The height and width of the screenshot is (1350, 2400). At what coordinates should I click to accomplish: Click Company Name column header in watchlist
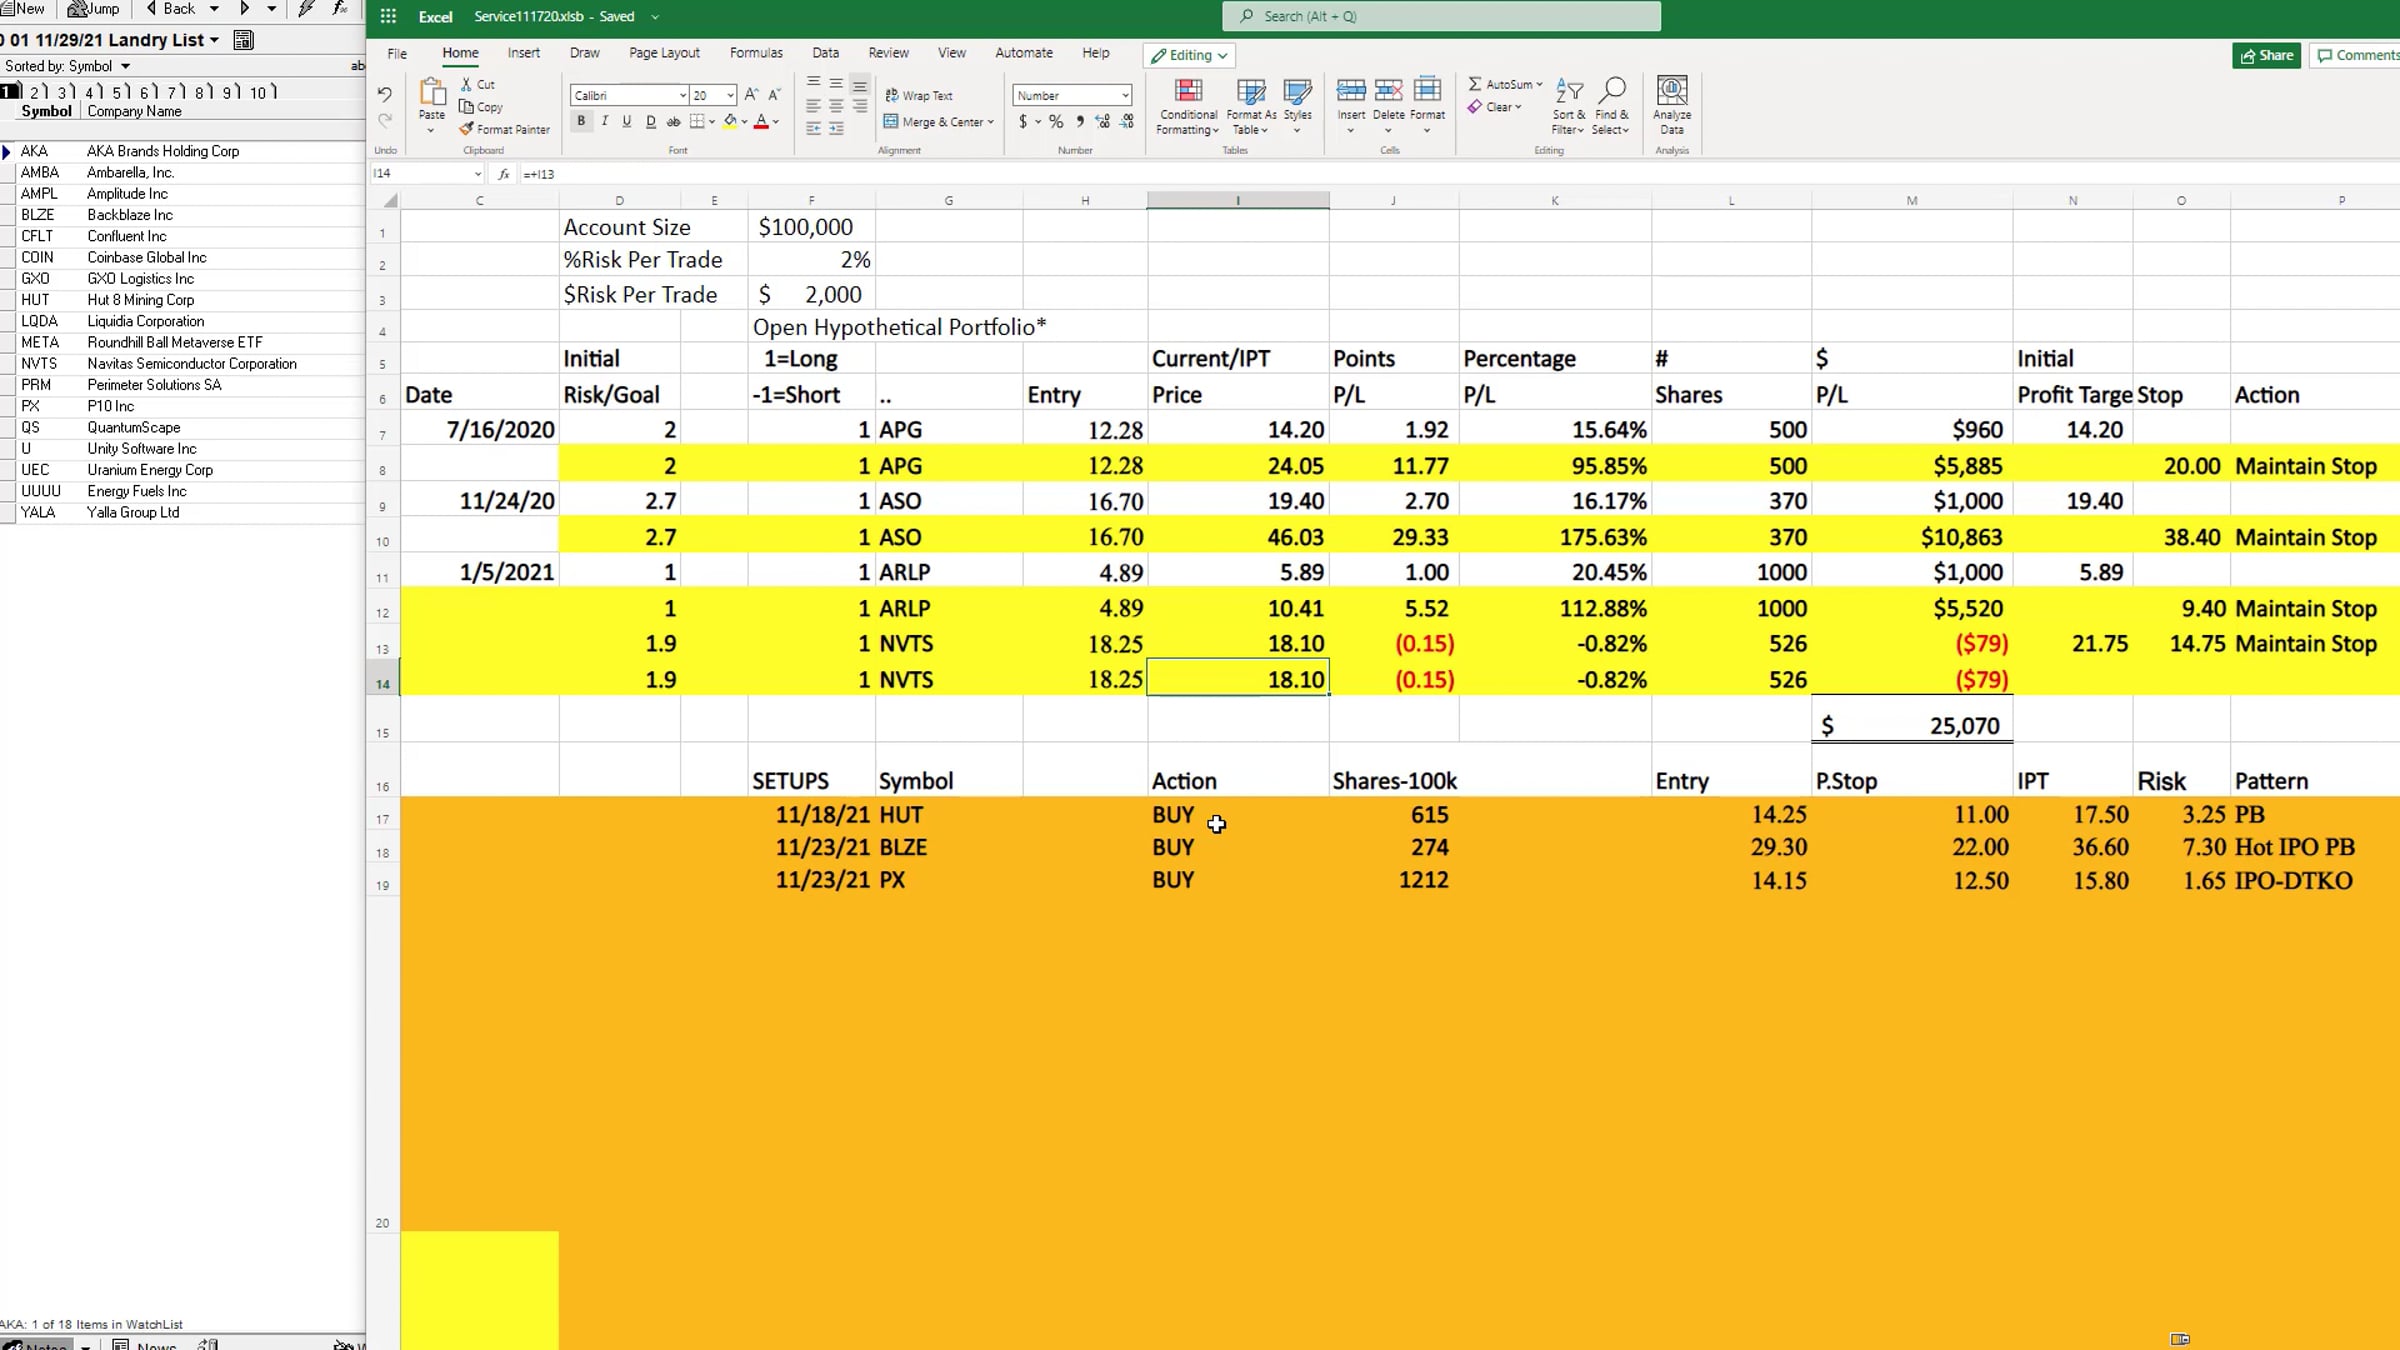point(134,111)
